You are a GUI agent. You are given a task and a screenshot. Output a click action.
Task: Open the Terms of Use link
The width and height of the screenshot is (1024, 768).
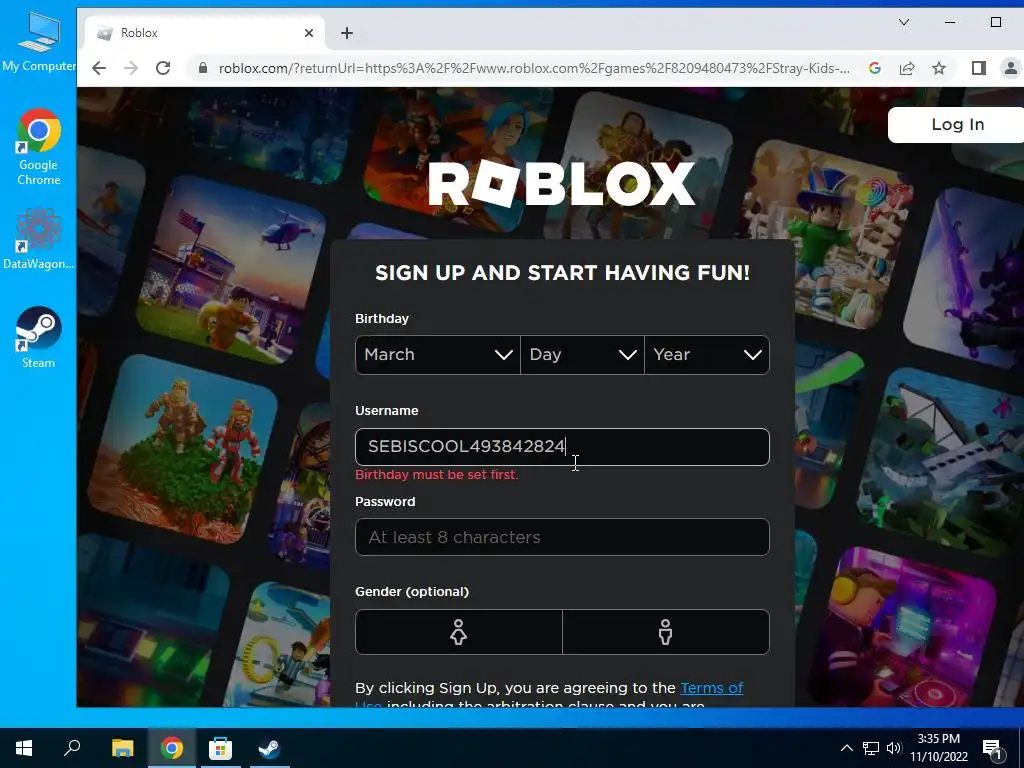pos(711,688)
